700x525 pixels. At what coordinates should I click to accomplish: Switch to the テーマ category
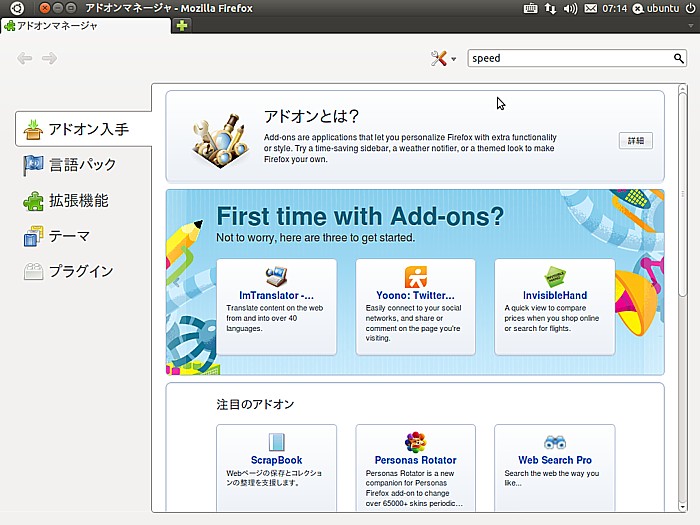pos(83,236)
